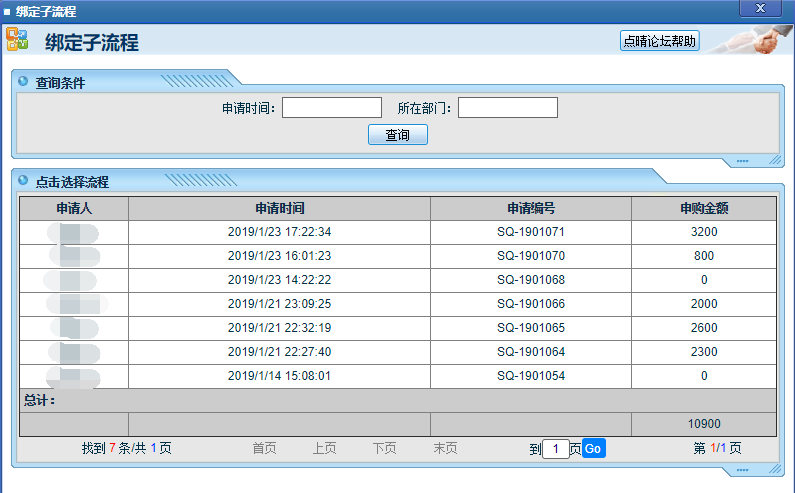Screen dimensions: 795x493
Task: Click the resize grip of the 查询条件 panel
Action: [774, 160]
